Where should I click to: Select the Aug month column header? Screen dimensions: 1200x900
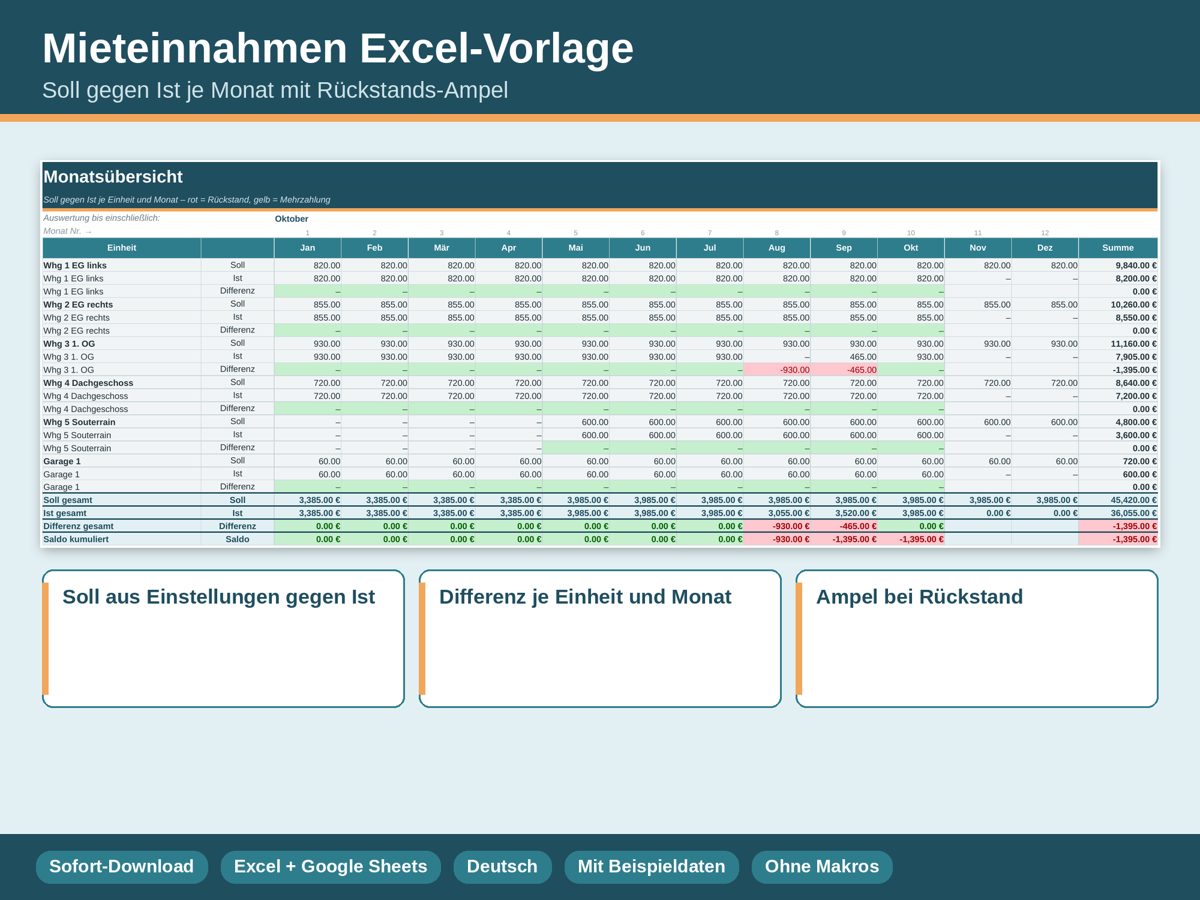[x=777, y=247]
